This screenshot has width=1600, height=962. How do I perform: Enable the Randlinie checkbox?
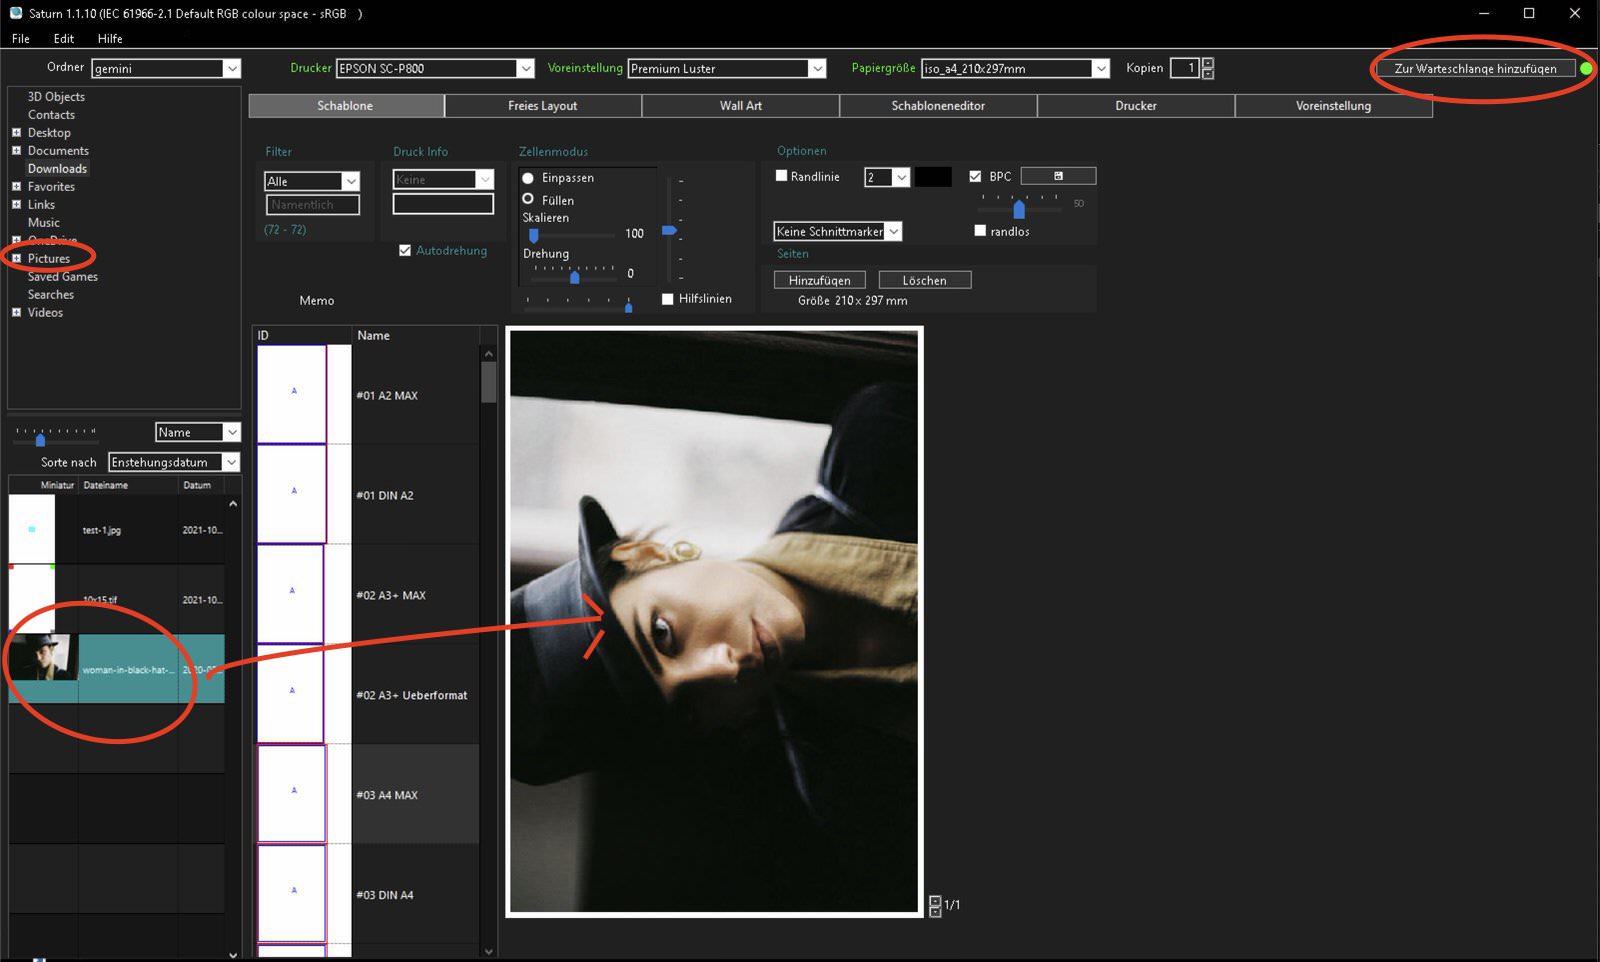782,175
